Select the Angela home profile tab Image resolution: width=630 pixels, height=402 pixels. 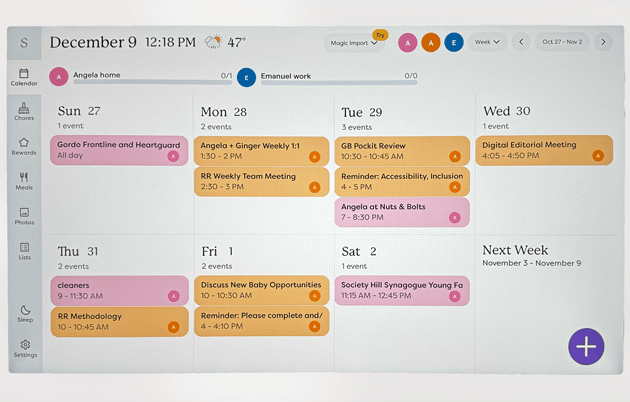pos(96,75)
